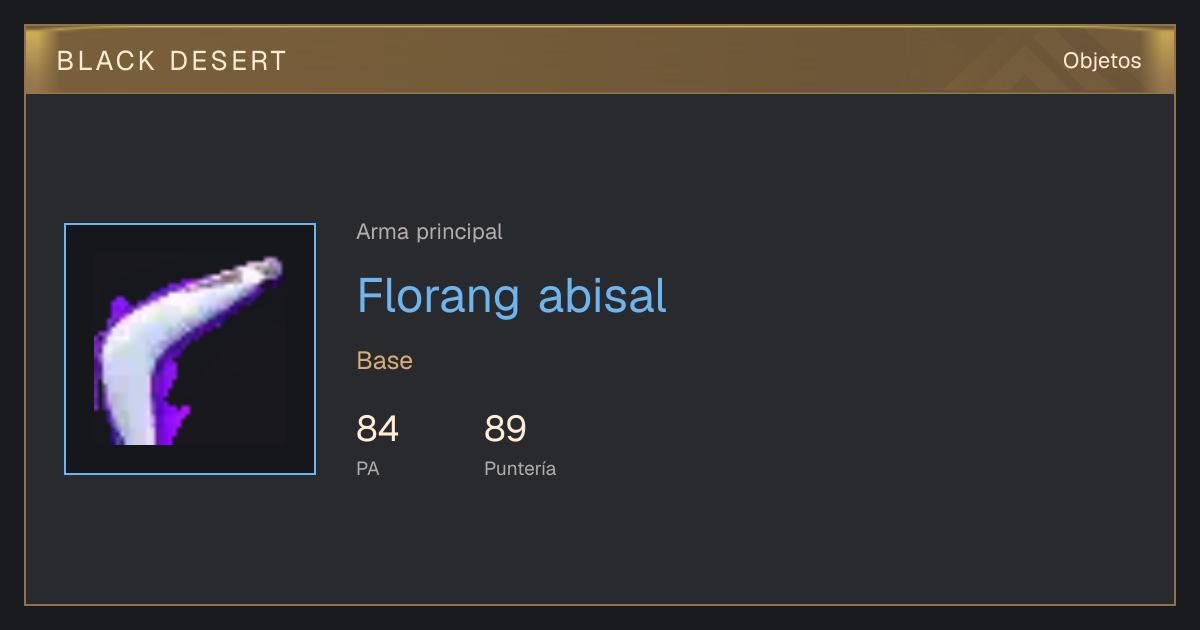Click the Arma principal category label

429,232
